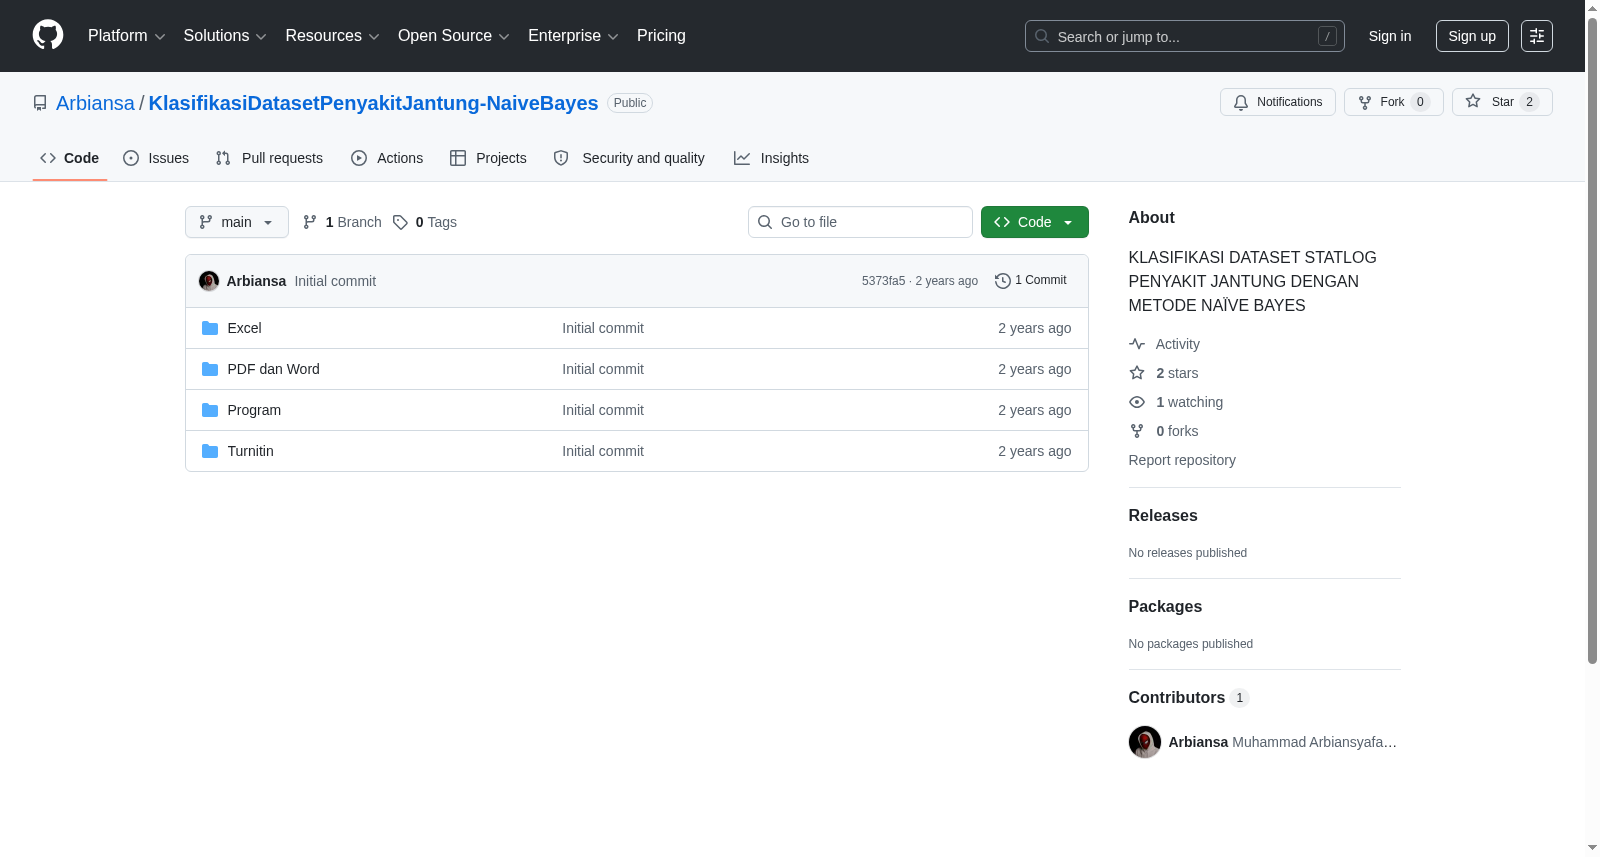This screenshot has height=857, width=1600.
Task: Click the Program folder icon
Action: coord(210,410)
